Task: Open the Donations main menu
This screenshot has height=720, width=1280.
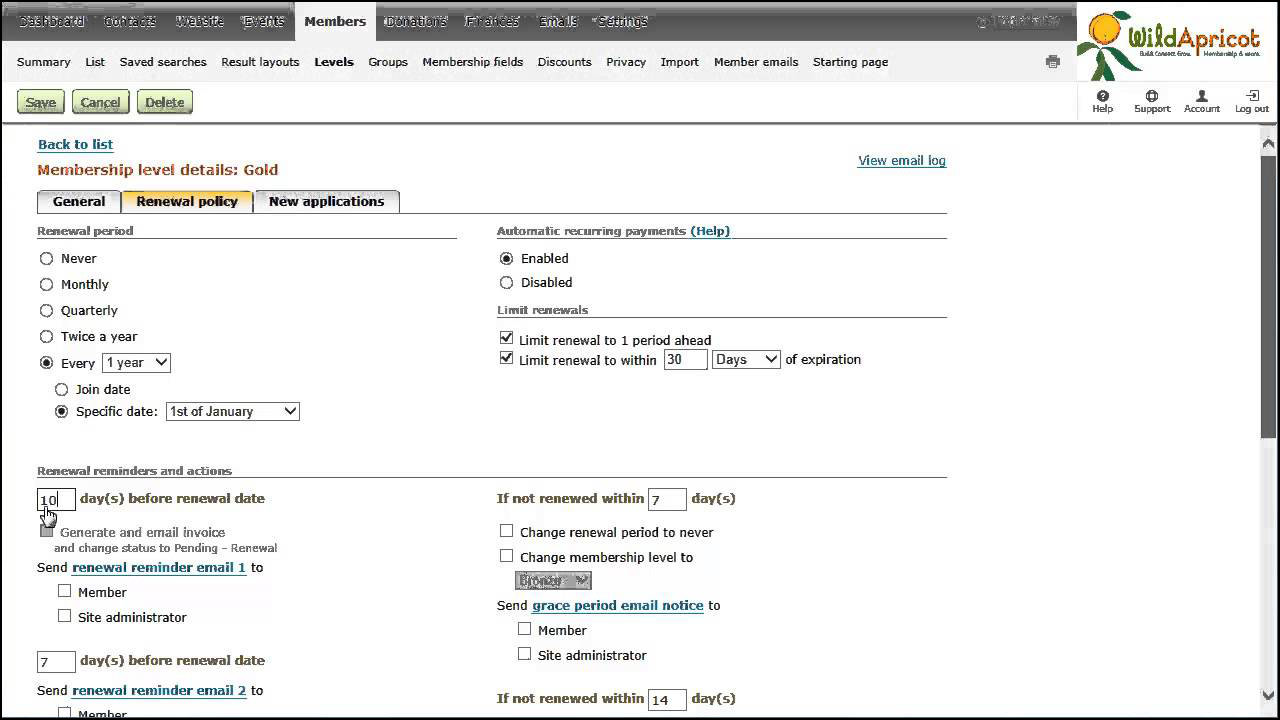Action: 416,21
